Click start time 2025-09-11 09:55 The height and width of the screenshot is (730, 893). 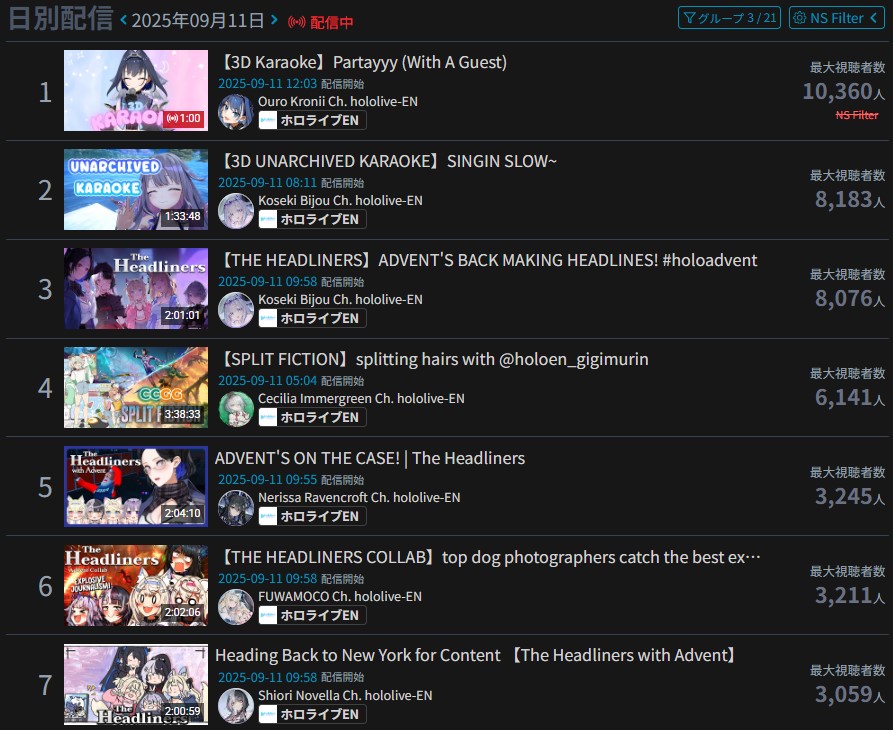coord(267,480)
